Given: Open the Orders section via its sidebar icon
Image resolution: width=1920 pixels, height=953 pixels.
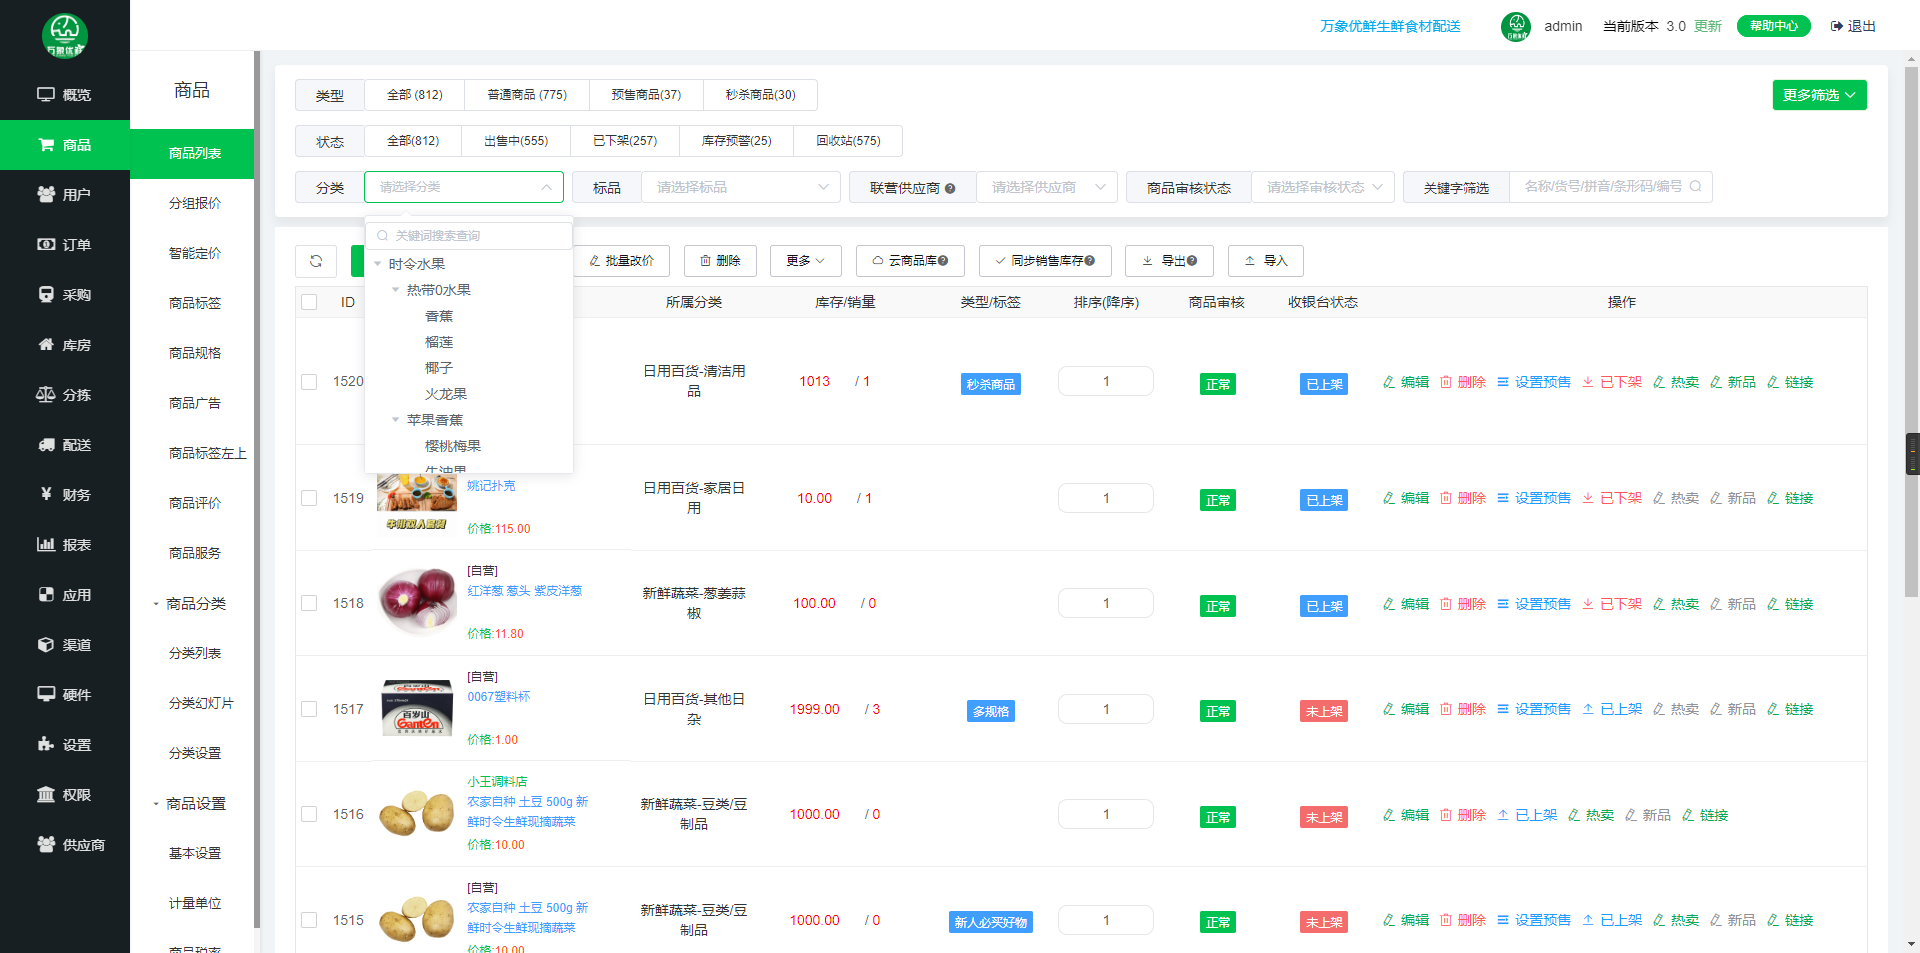Looking at the screenshot, I should [46, 245].
